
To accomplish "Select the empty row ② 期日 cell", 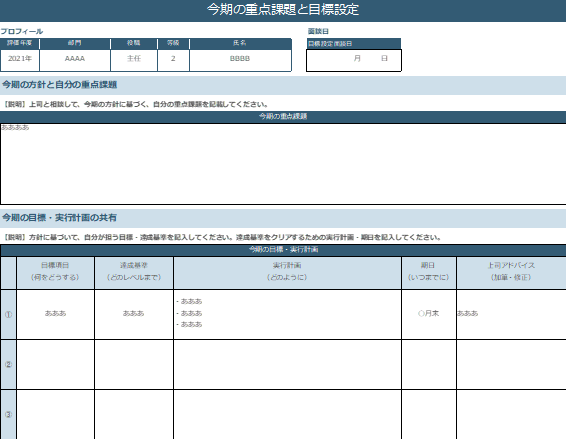I will click(x=429, y=364).
